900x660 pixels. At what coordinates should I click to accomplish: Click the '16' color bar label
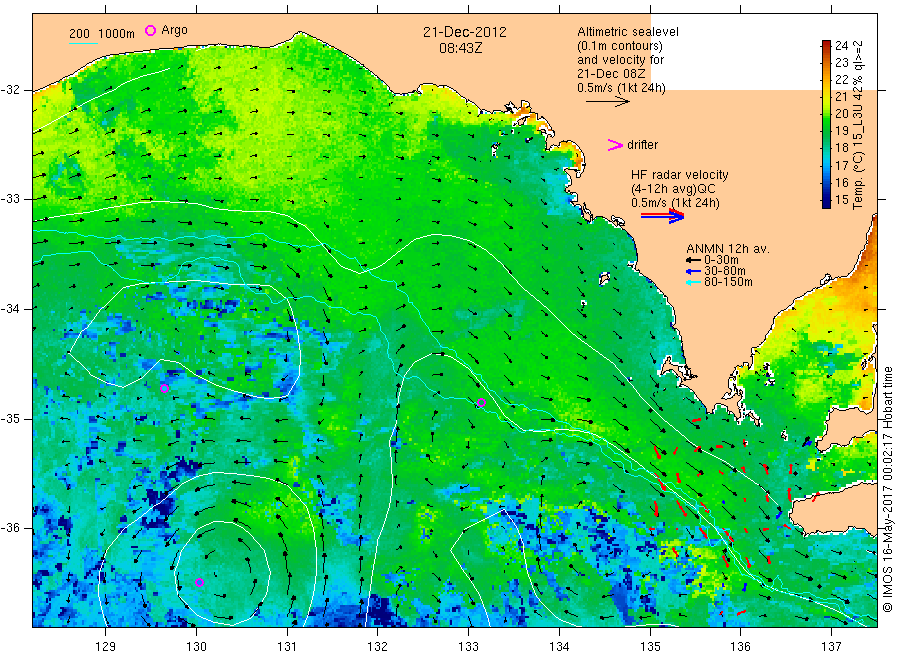point(841,183)
